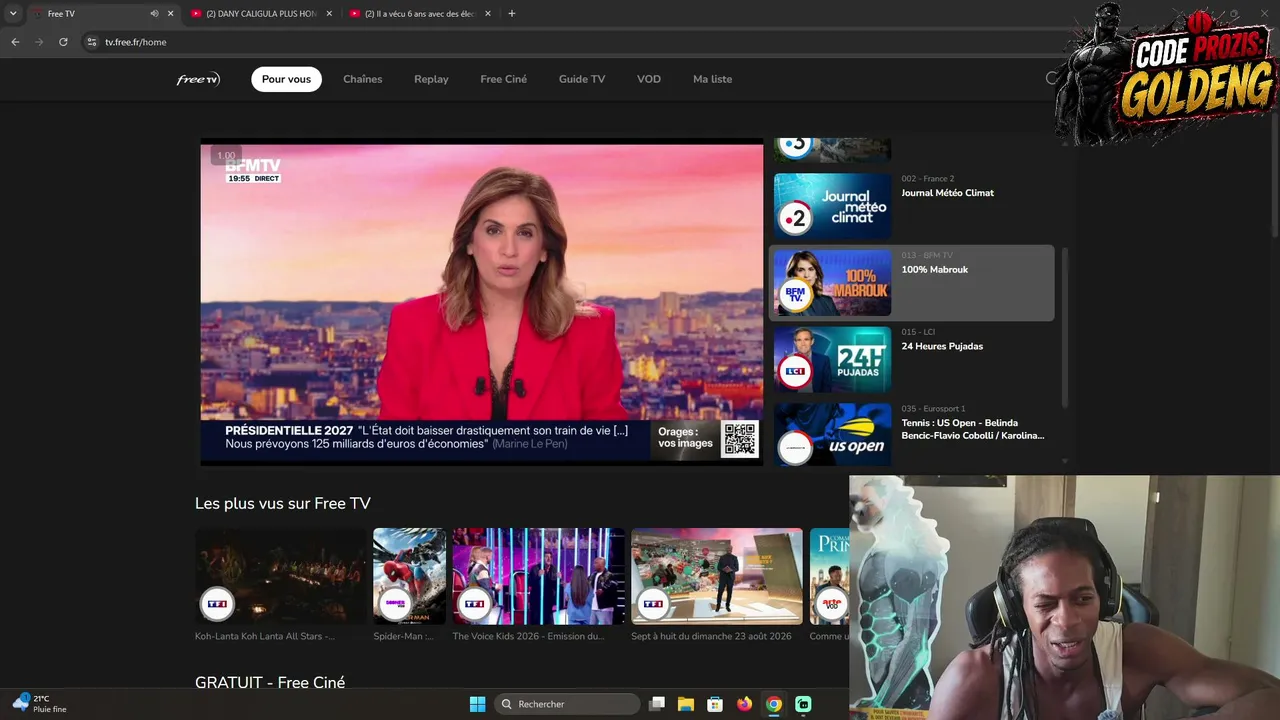Go back to the previous page
The image size is (1280, 720).
(15, 42)
